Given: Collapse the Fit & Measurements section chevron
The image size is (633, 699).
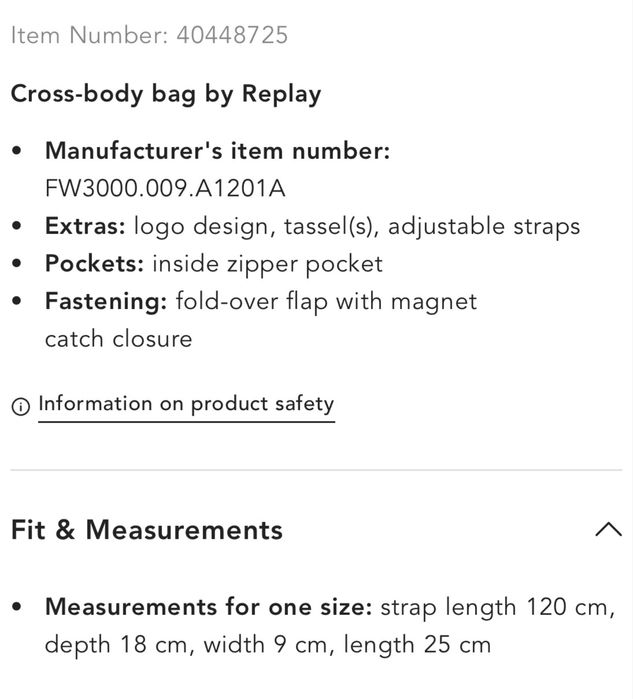Looking at the screenshot, I should tap(607, 529).
